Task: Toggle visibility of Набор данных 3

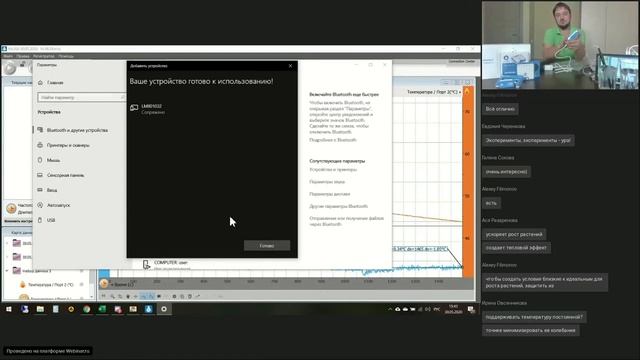Action: click(82, 271)
